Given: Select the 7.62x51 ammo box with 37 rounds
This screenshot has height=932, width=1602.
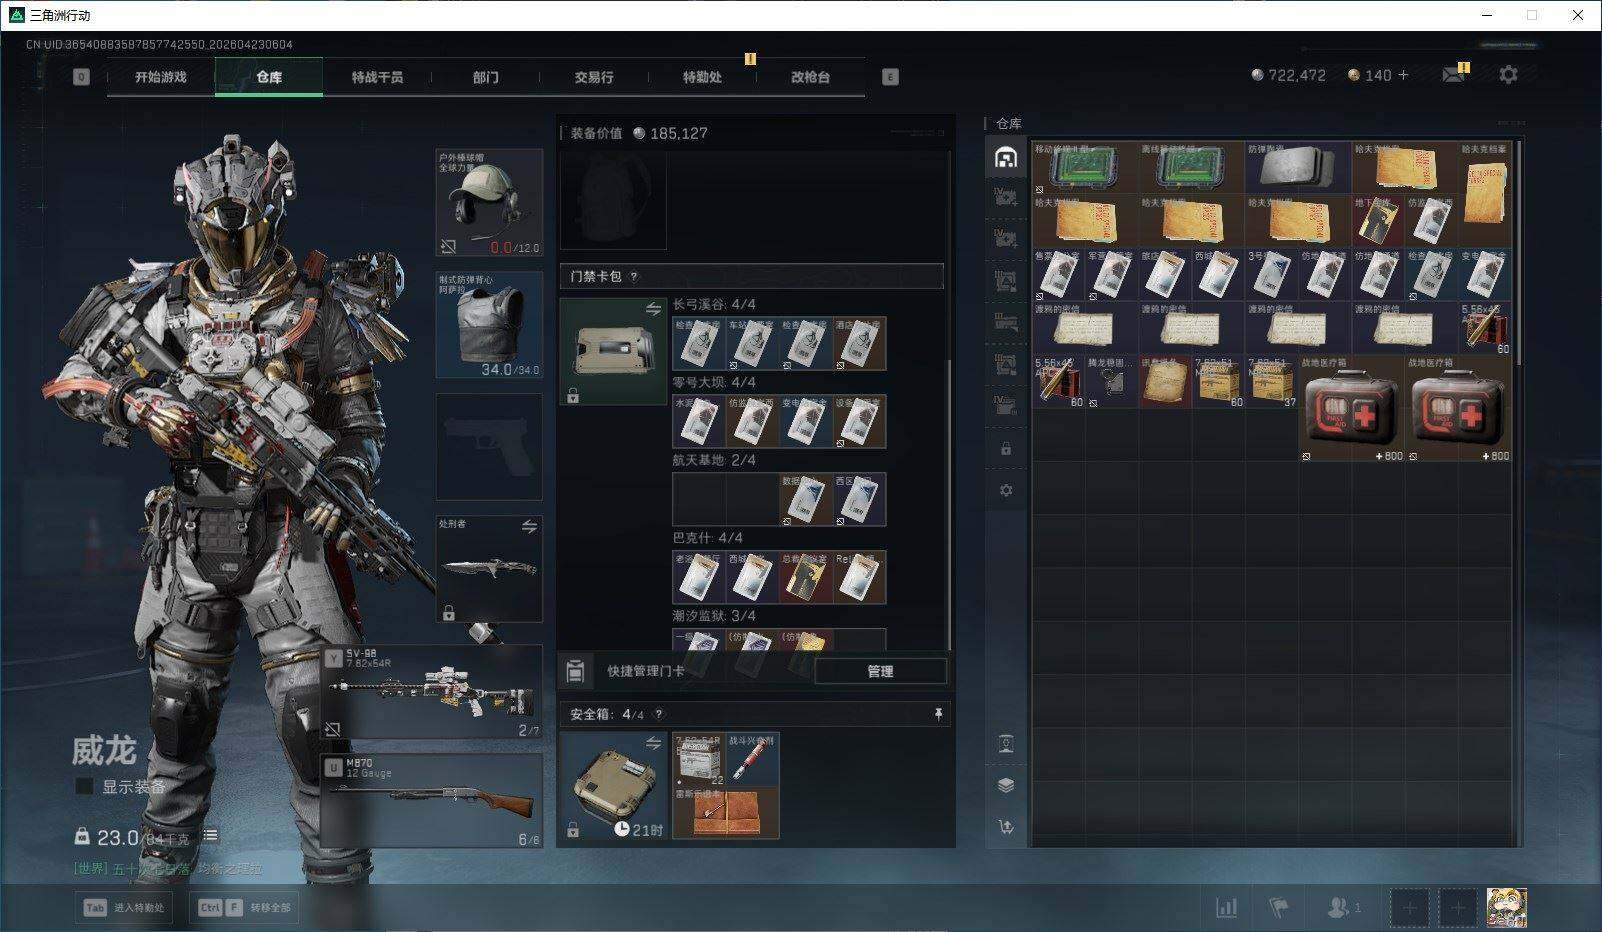Looking at the screenshot, I should point(1272,382).
